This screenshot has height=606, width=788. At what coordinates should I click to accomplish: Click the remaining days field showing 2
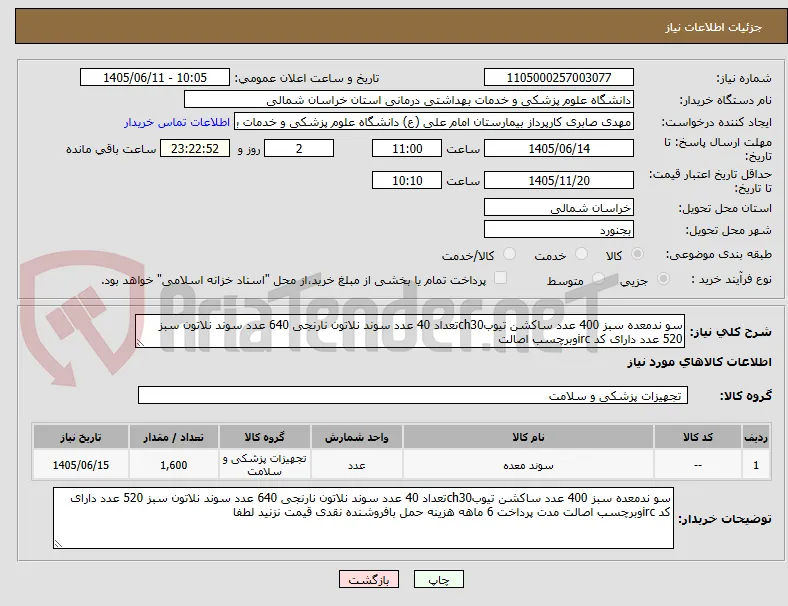(299, 148)
